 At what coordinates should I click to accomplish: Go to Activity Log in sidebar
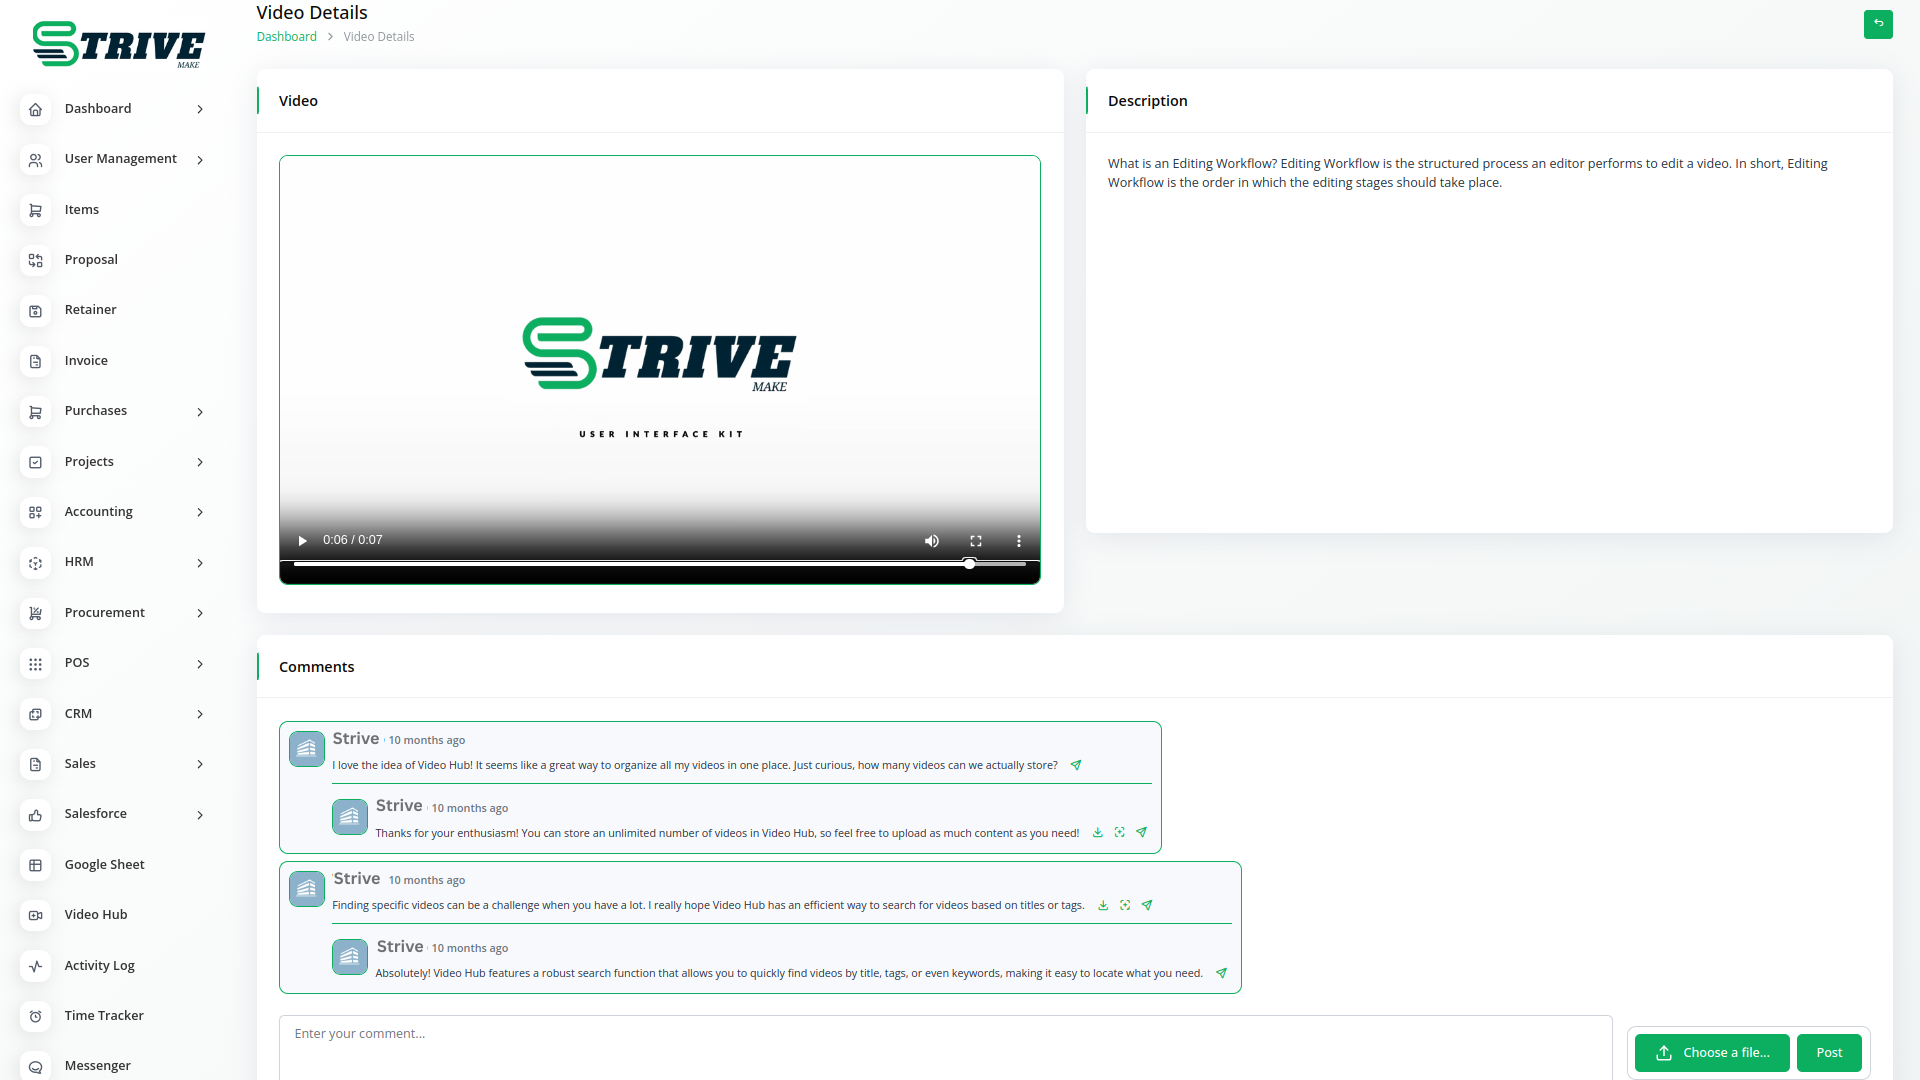(99, 966)
